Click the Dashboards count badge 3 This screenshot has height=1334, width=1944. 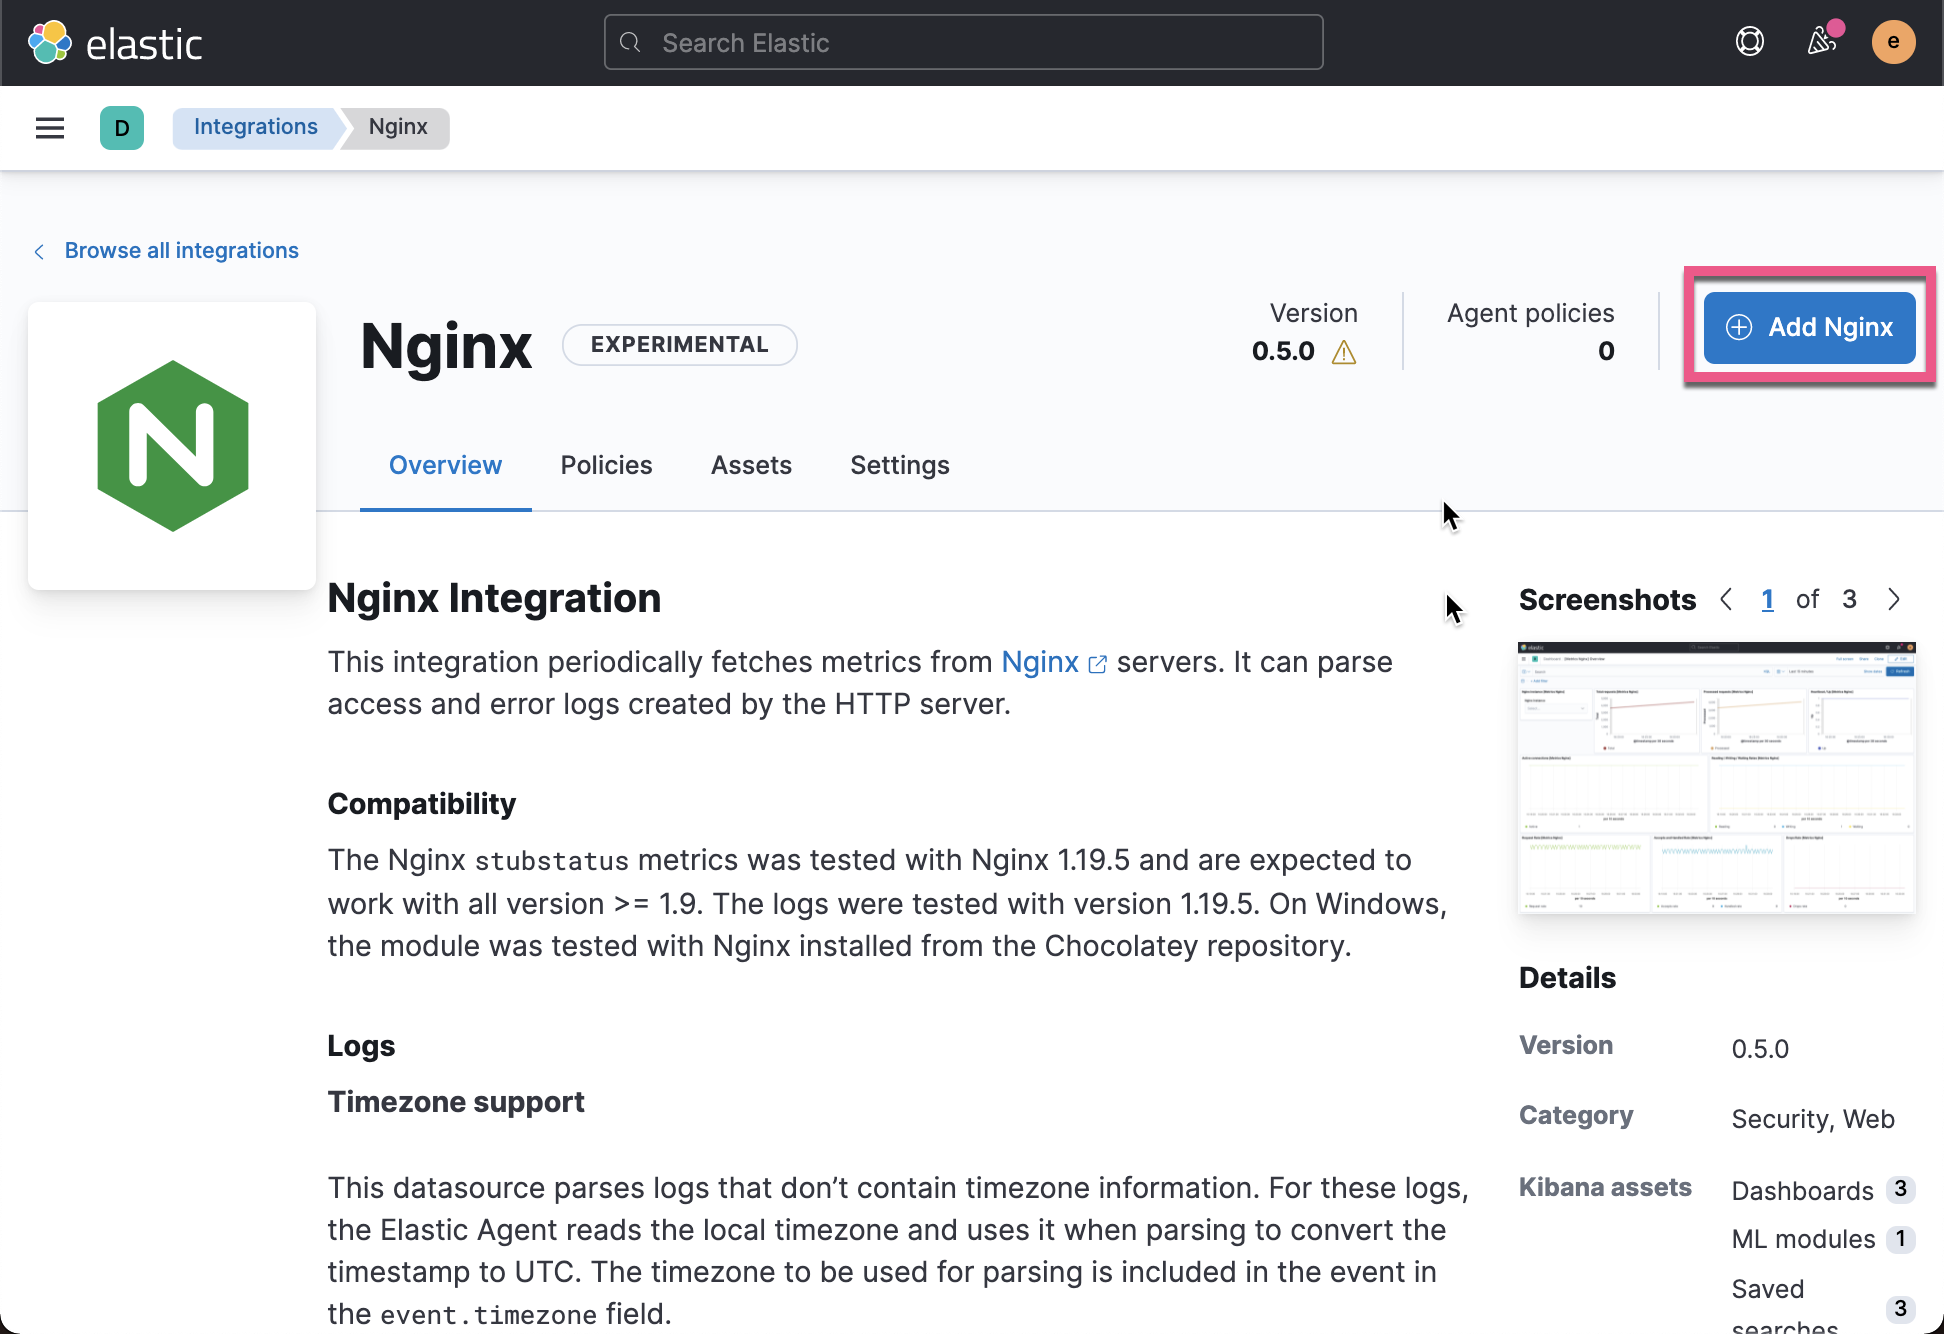click(x=1900, y=1189)
